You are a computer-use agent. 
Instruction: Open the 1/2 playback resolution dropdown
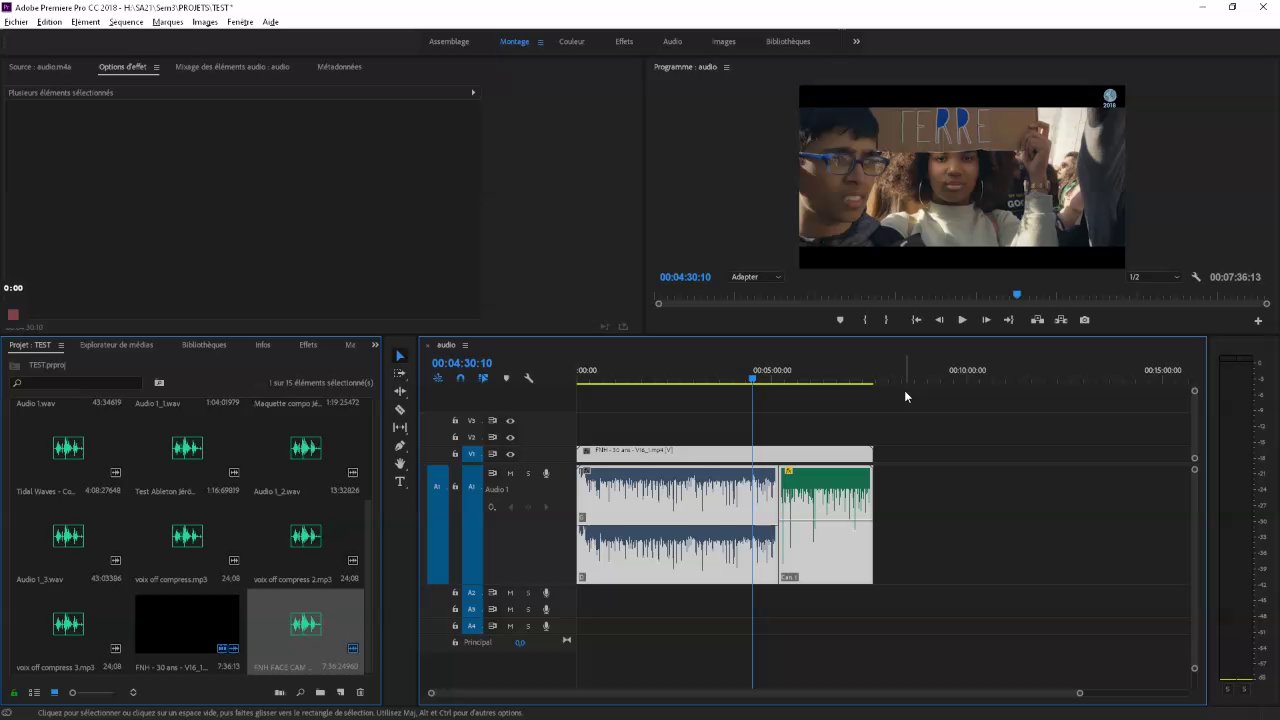coord(1154,277)
